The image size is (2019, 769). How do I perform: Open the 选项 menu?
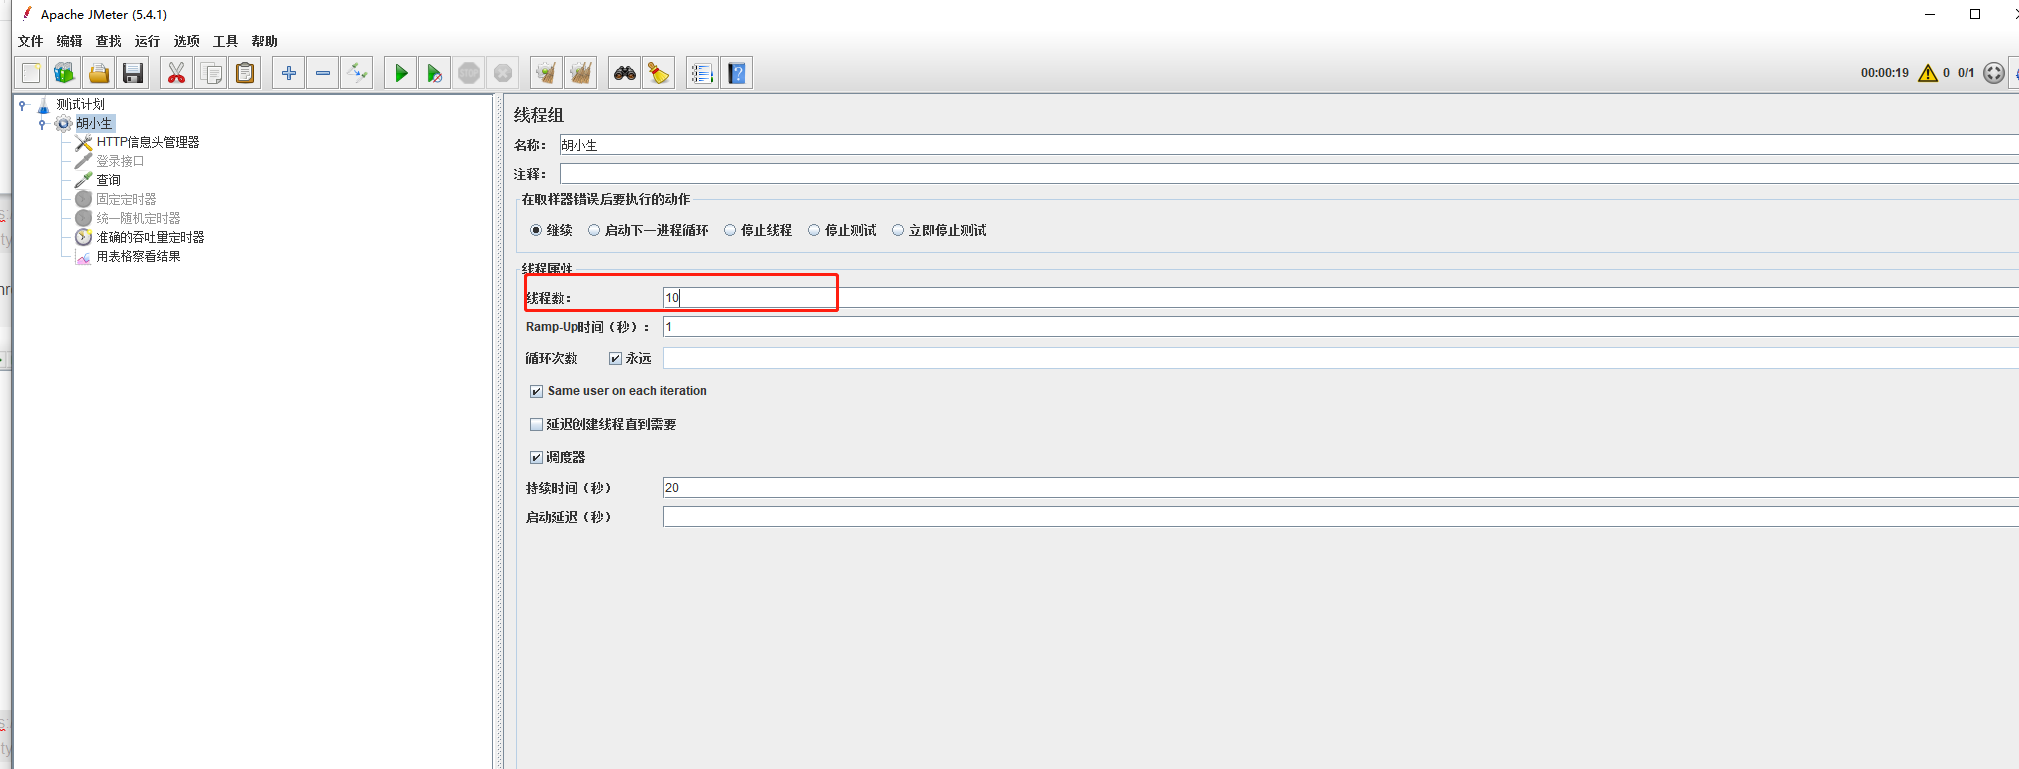[187, 41]
